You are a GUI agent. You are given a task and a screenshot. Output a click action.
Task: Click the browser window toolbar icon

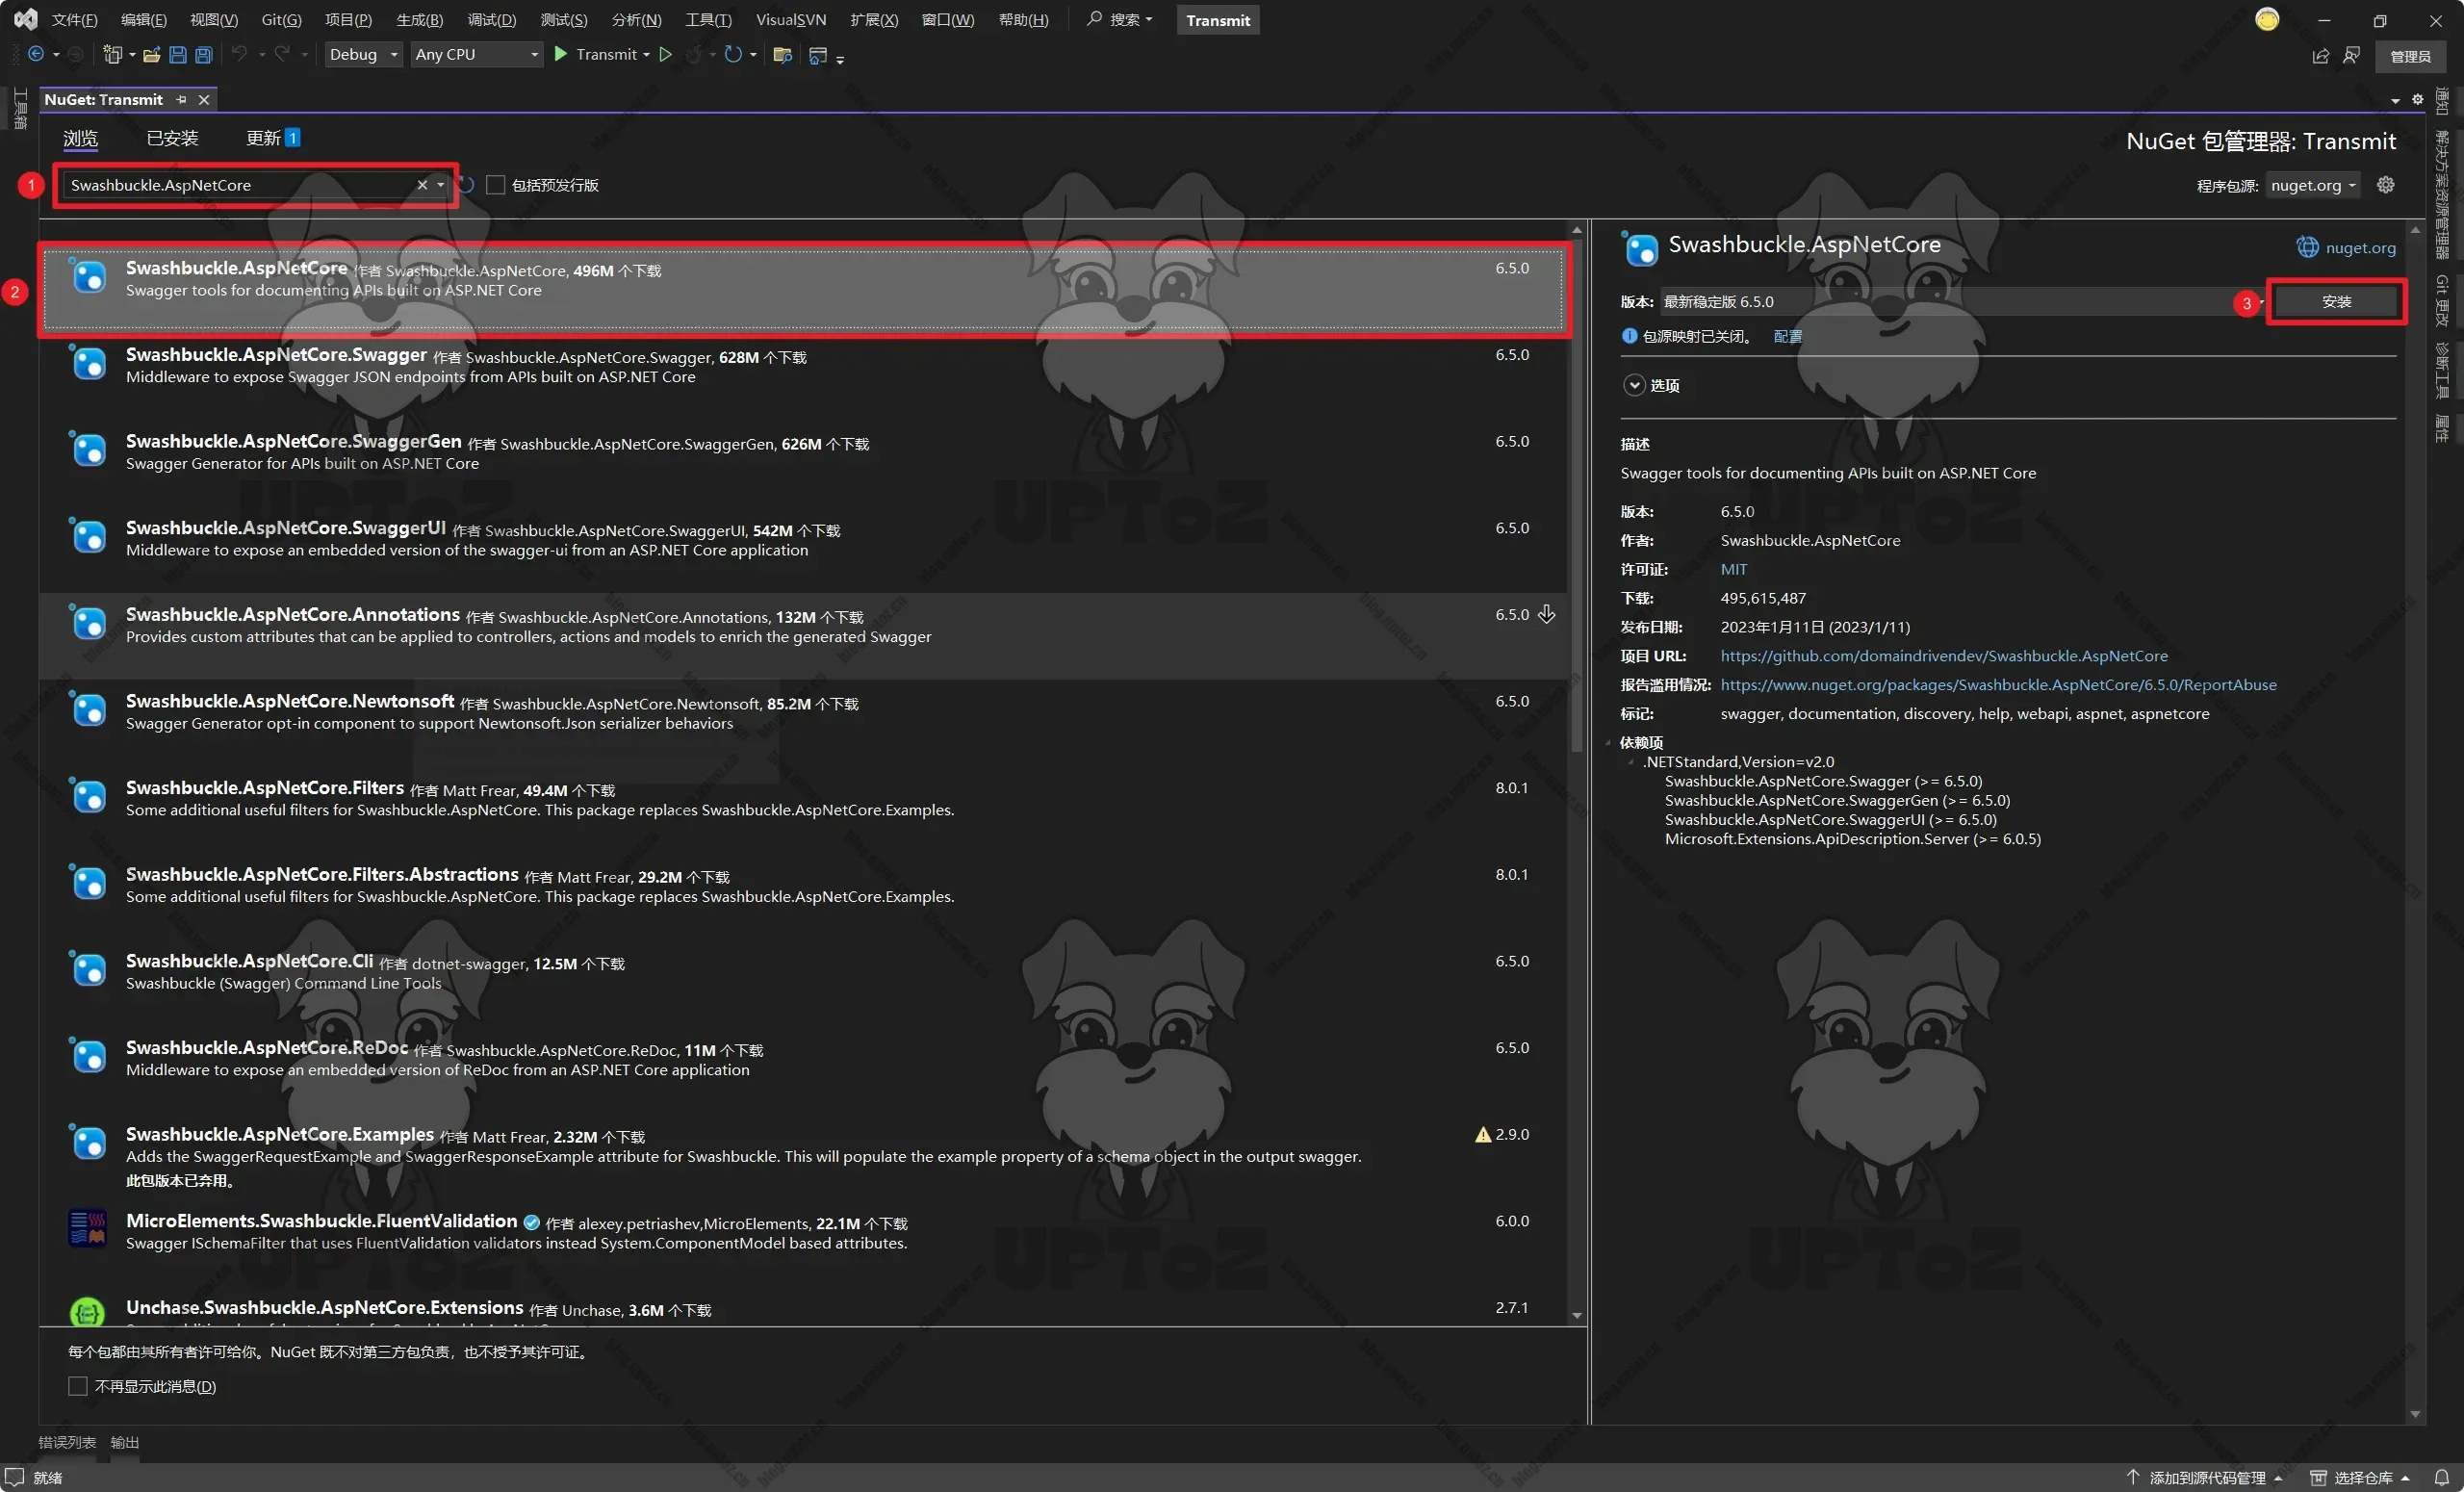[x=817, y=55]
